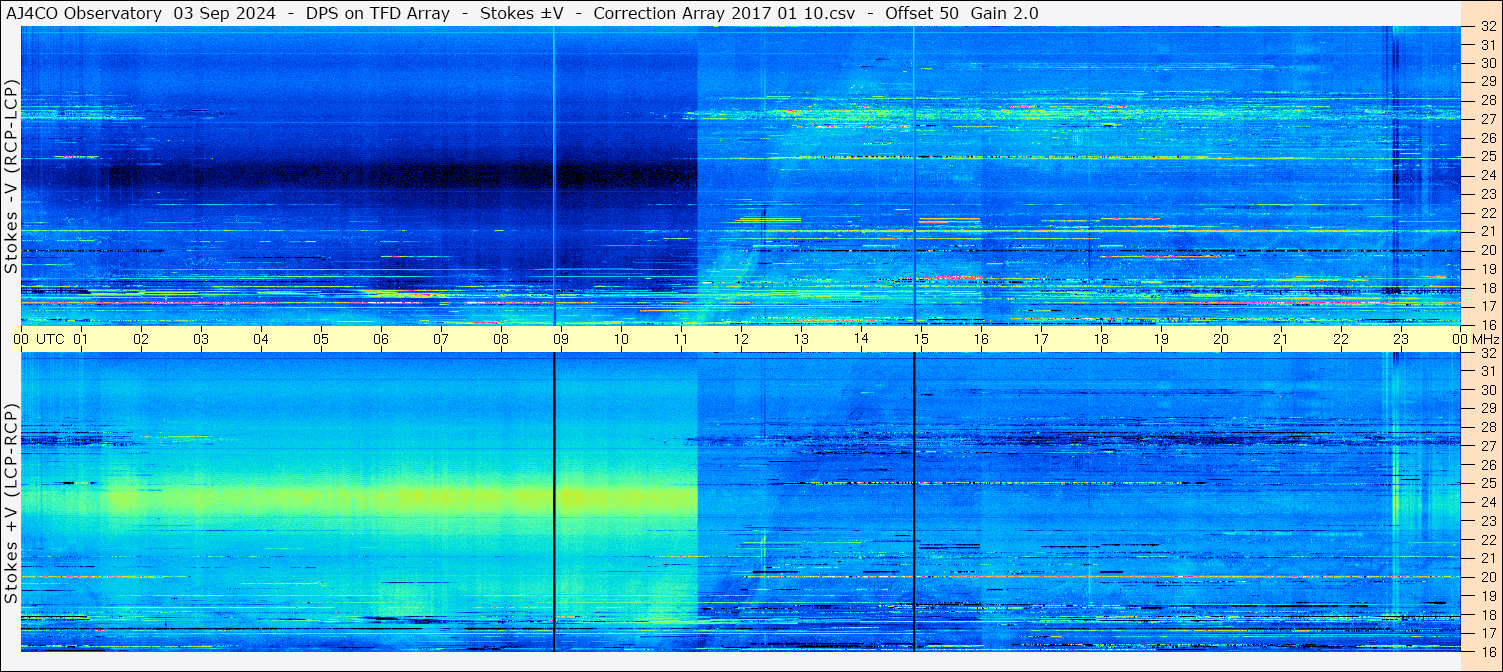1503x672 pixels.
Task: Click the "Offset 50" value in header
Action: [922, 13]
